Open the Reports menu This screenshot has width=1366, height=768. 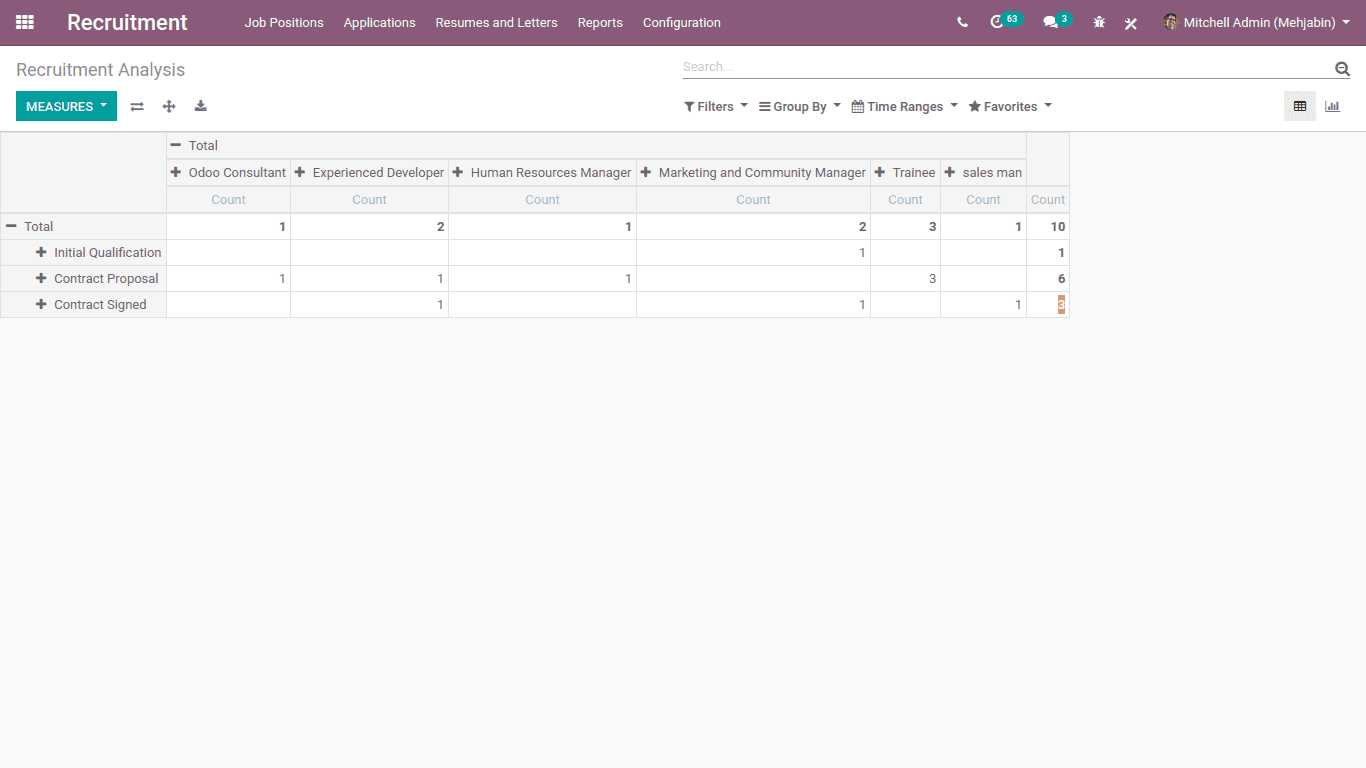pos(600,22)
